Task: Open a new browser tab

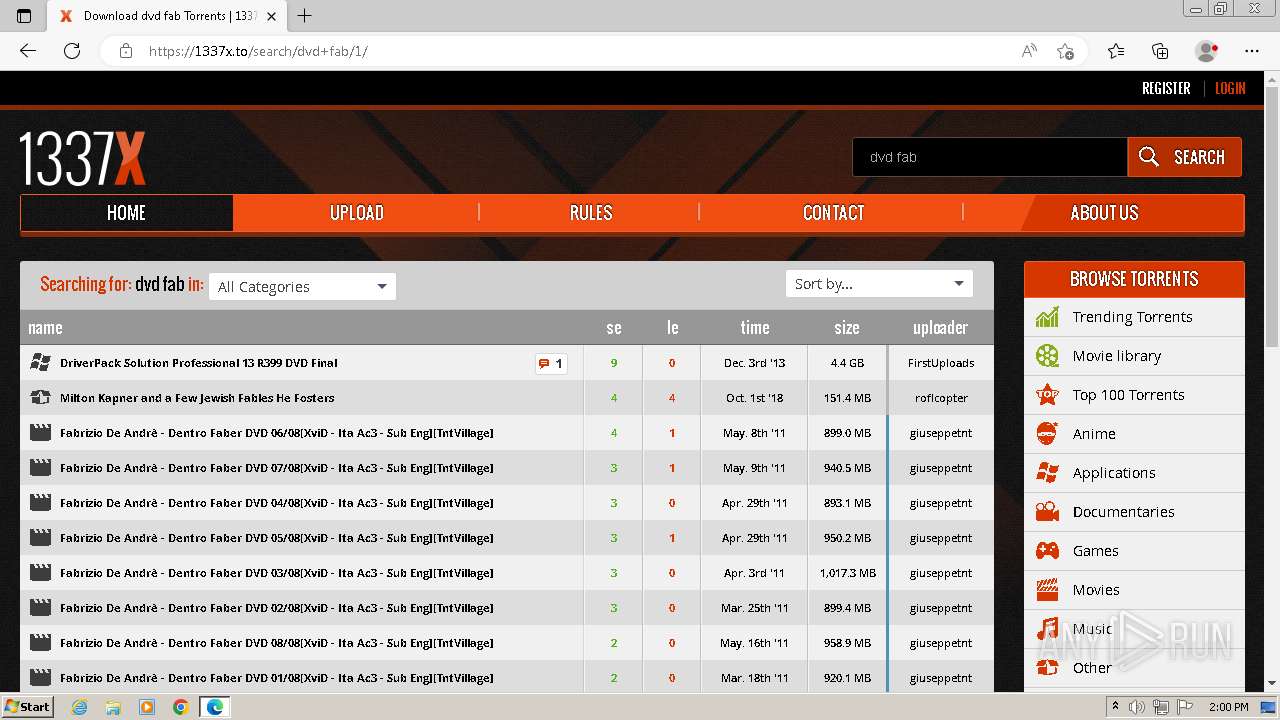Action: (x=305, y=16)
